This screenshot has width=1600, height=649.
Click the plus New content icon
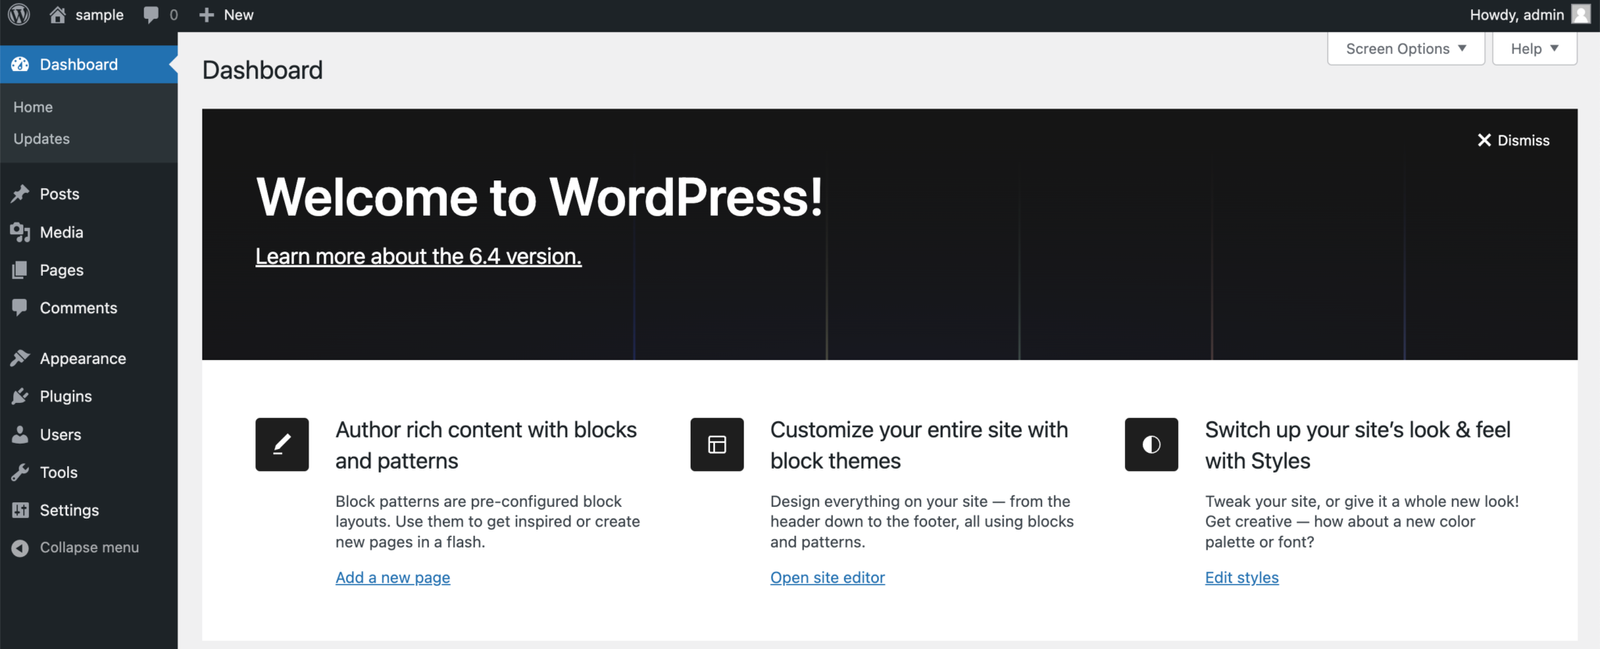coord(207,15)
